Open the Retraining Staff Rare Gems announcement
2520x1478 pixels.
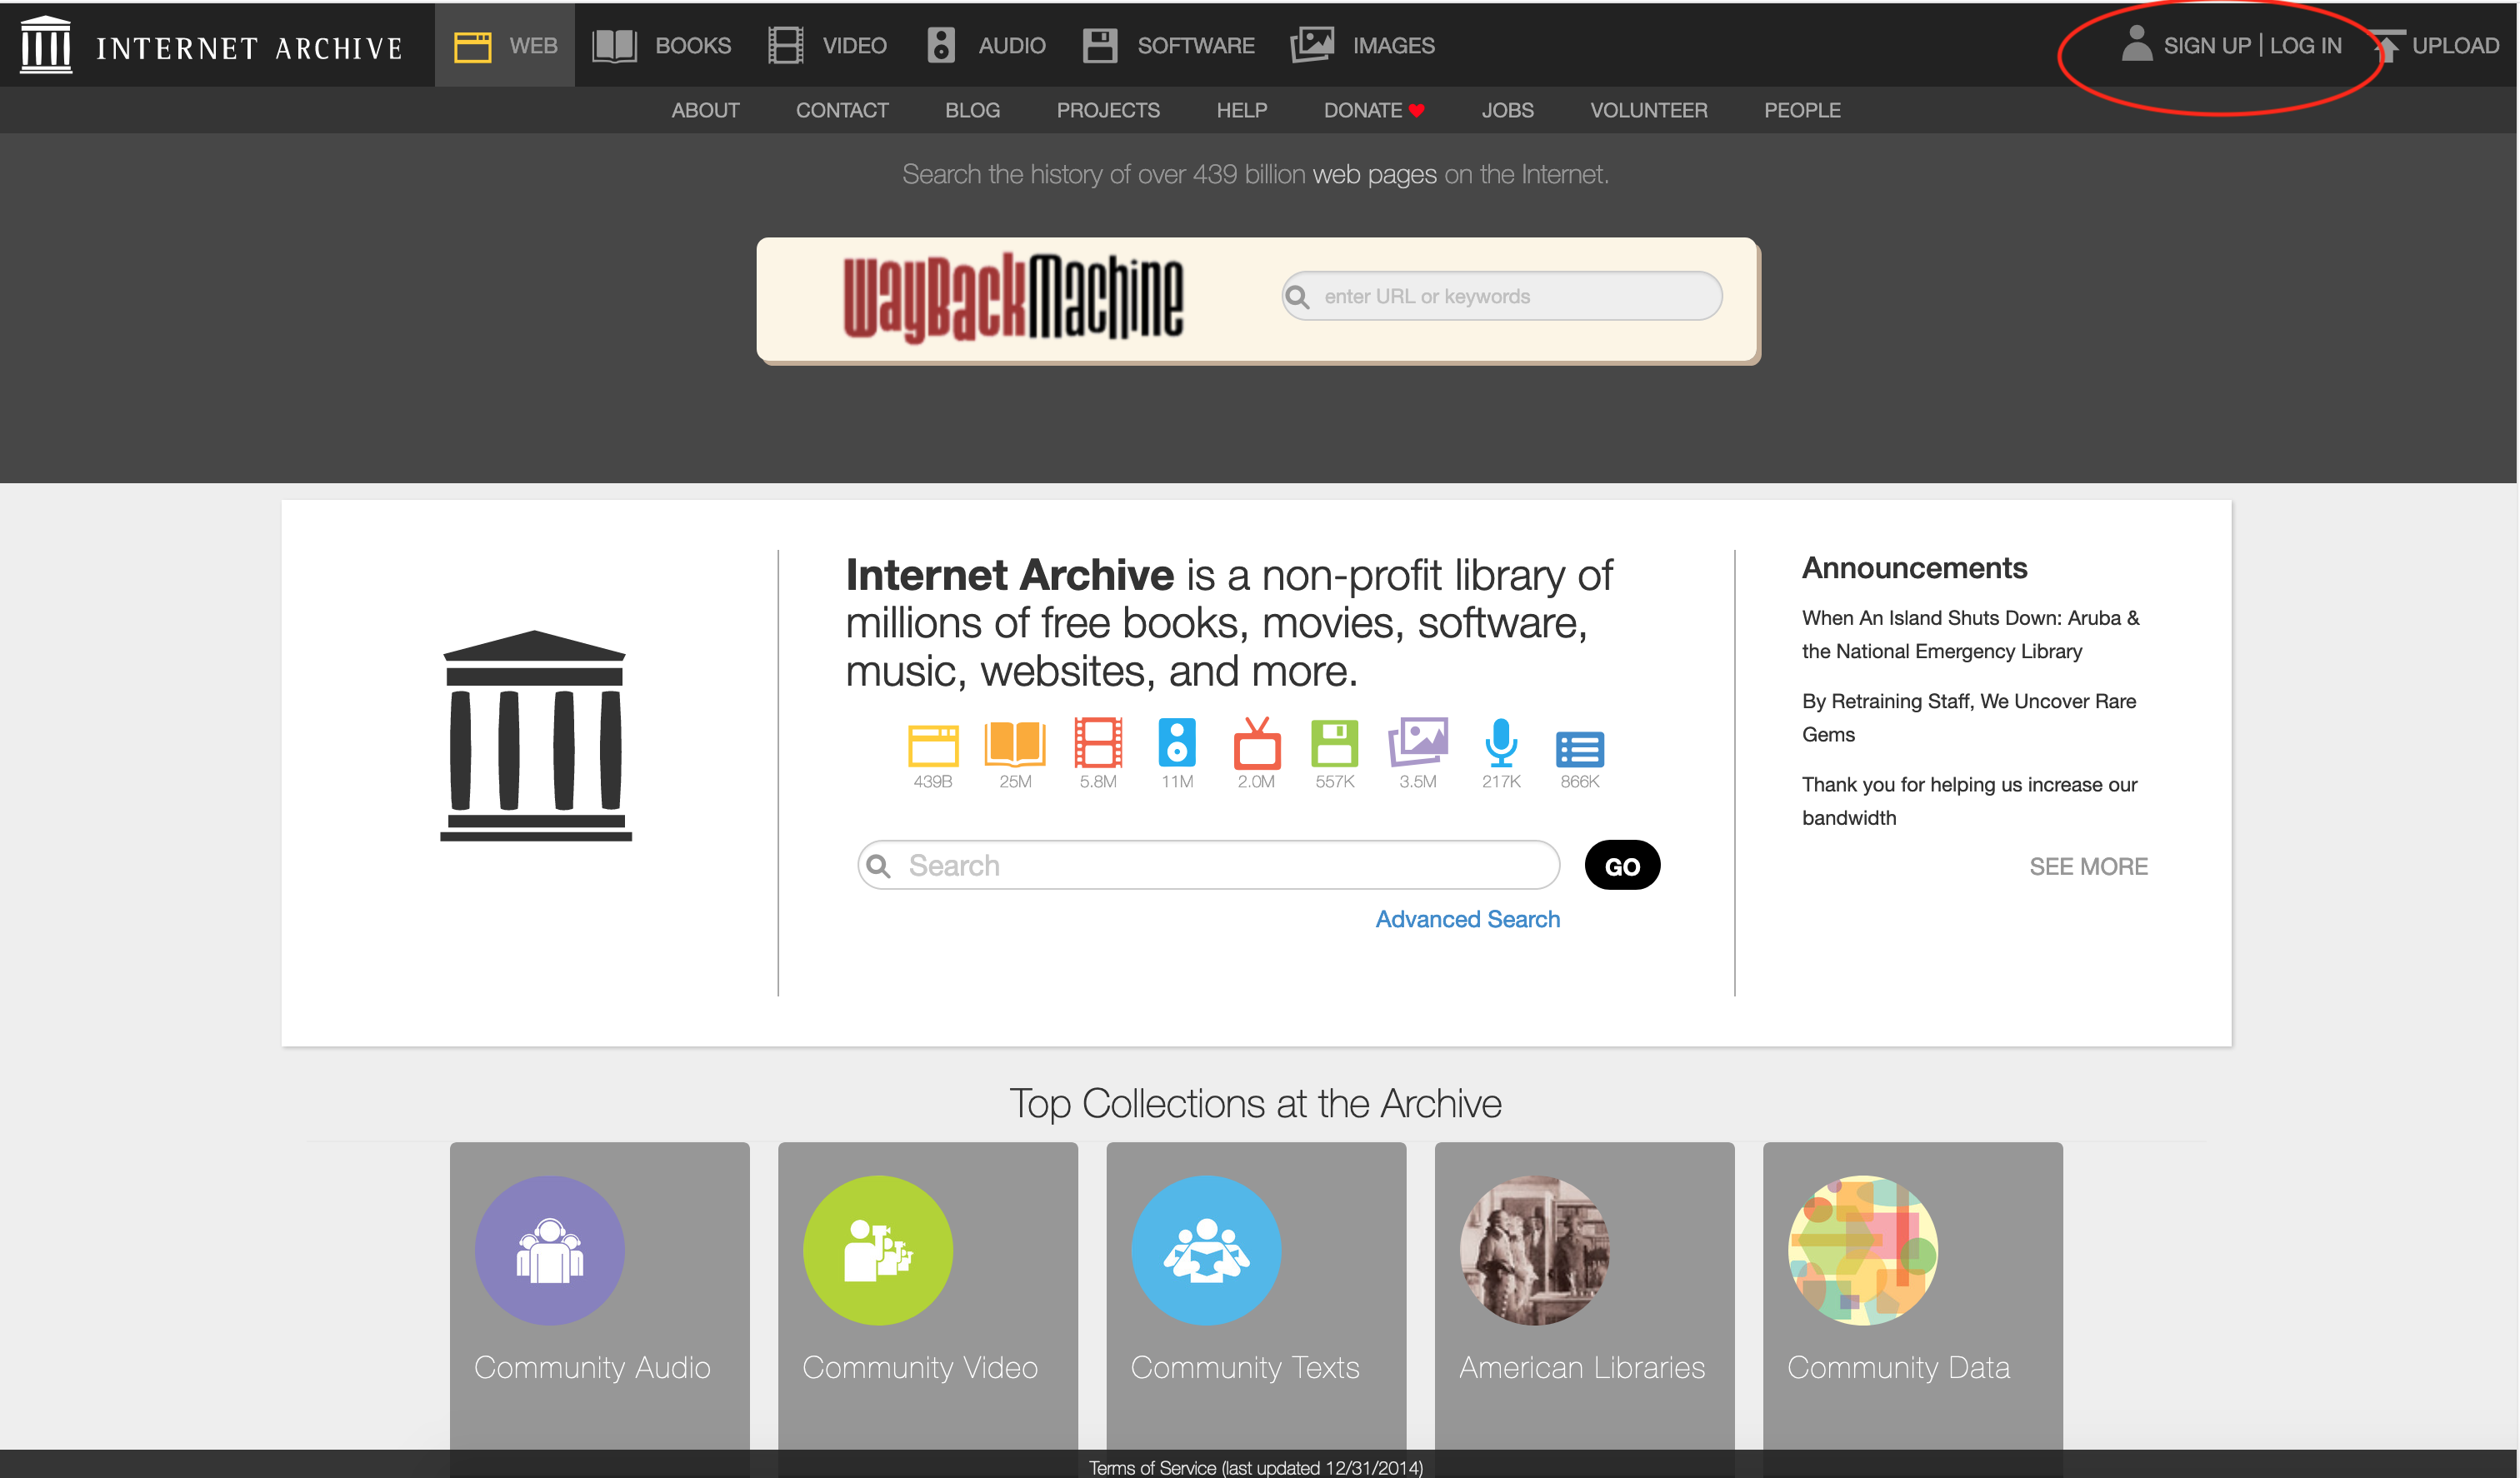[1968, 718]
